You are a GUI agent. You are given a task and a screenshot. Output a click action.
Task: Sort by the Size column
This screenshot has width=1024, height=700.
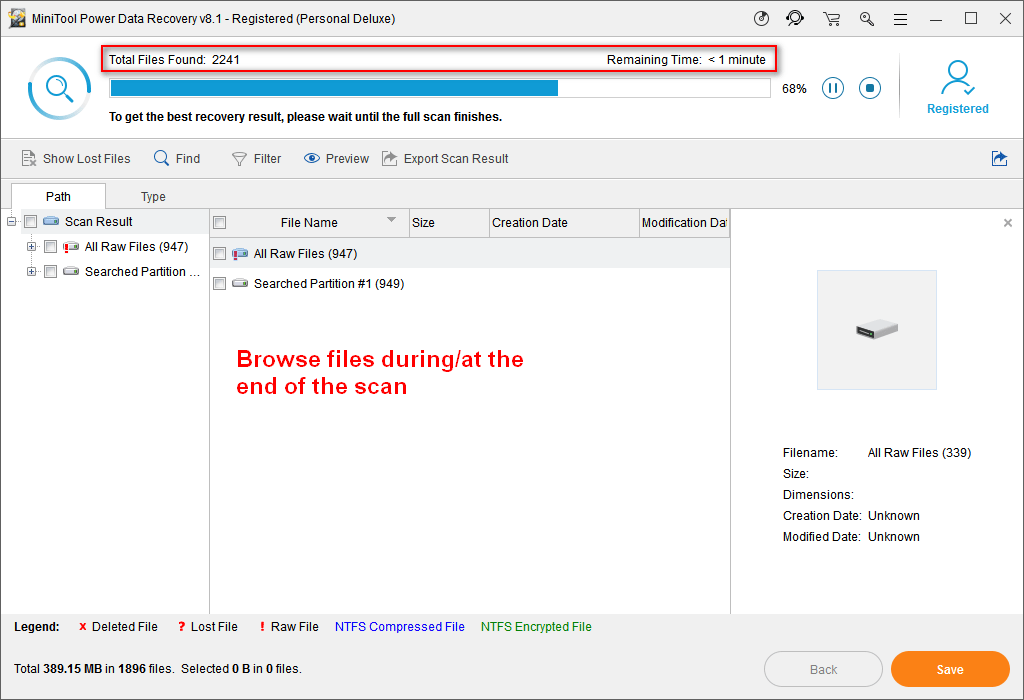[x=449, y=223]
